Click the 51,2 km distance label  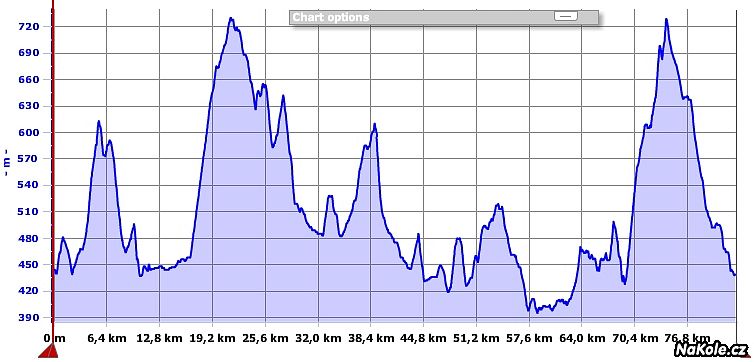point(477,338)
